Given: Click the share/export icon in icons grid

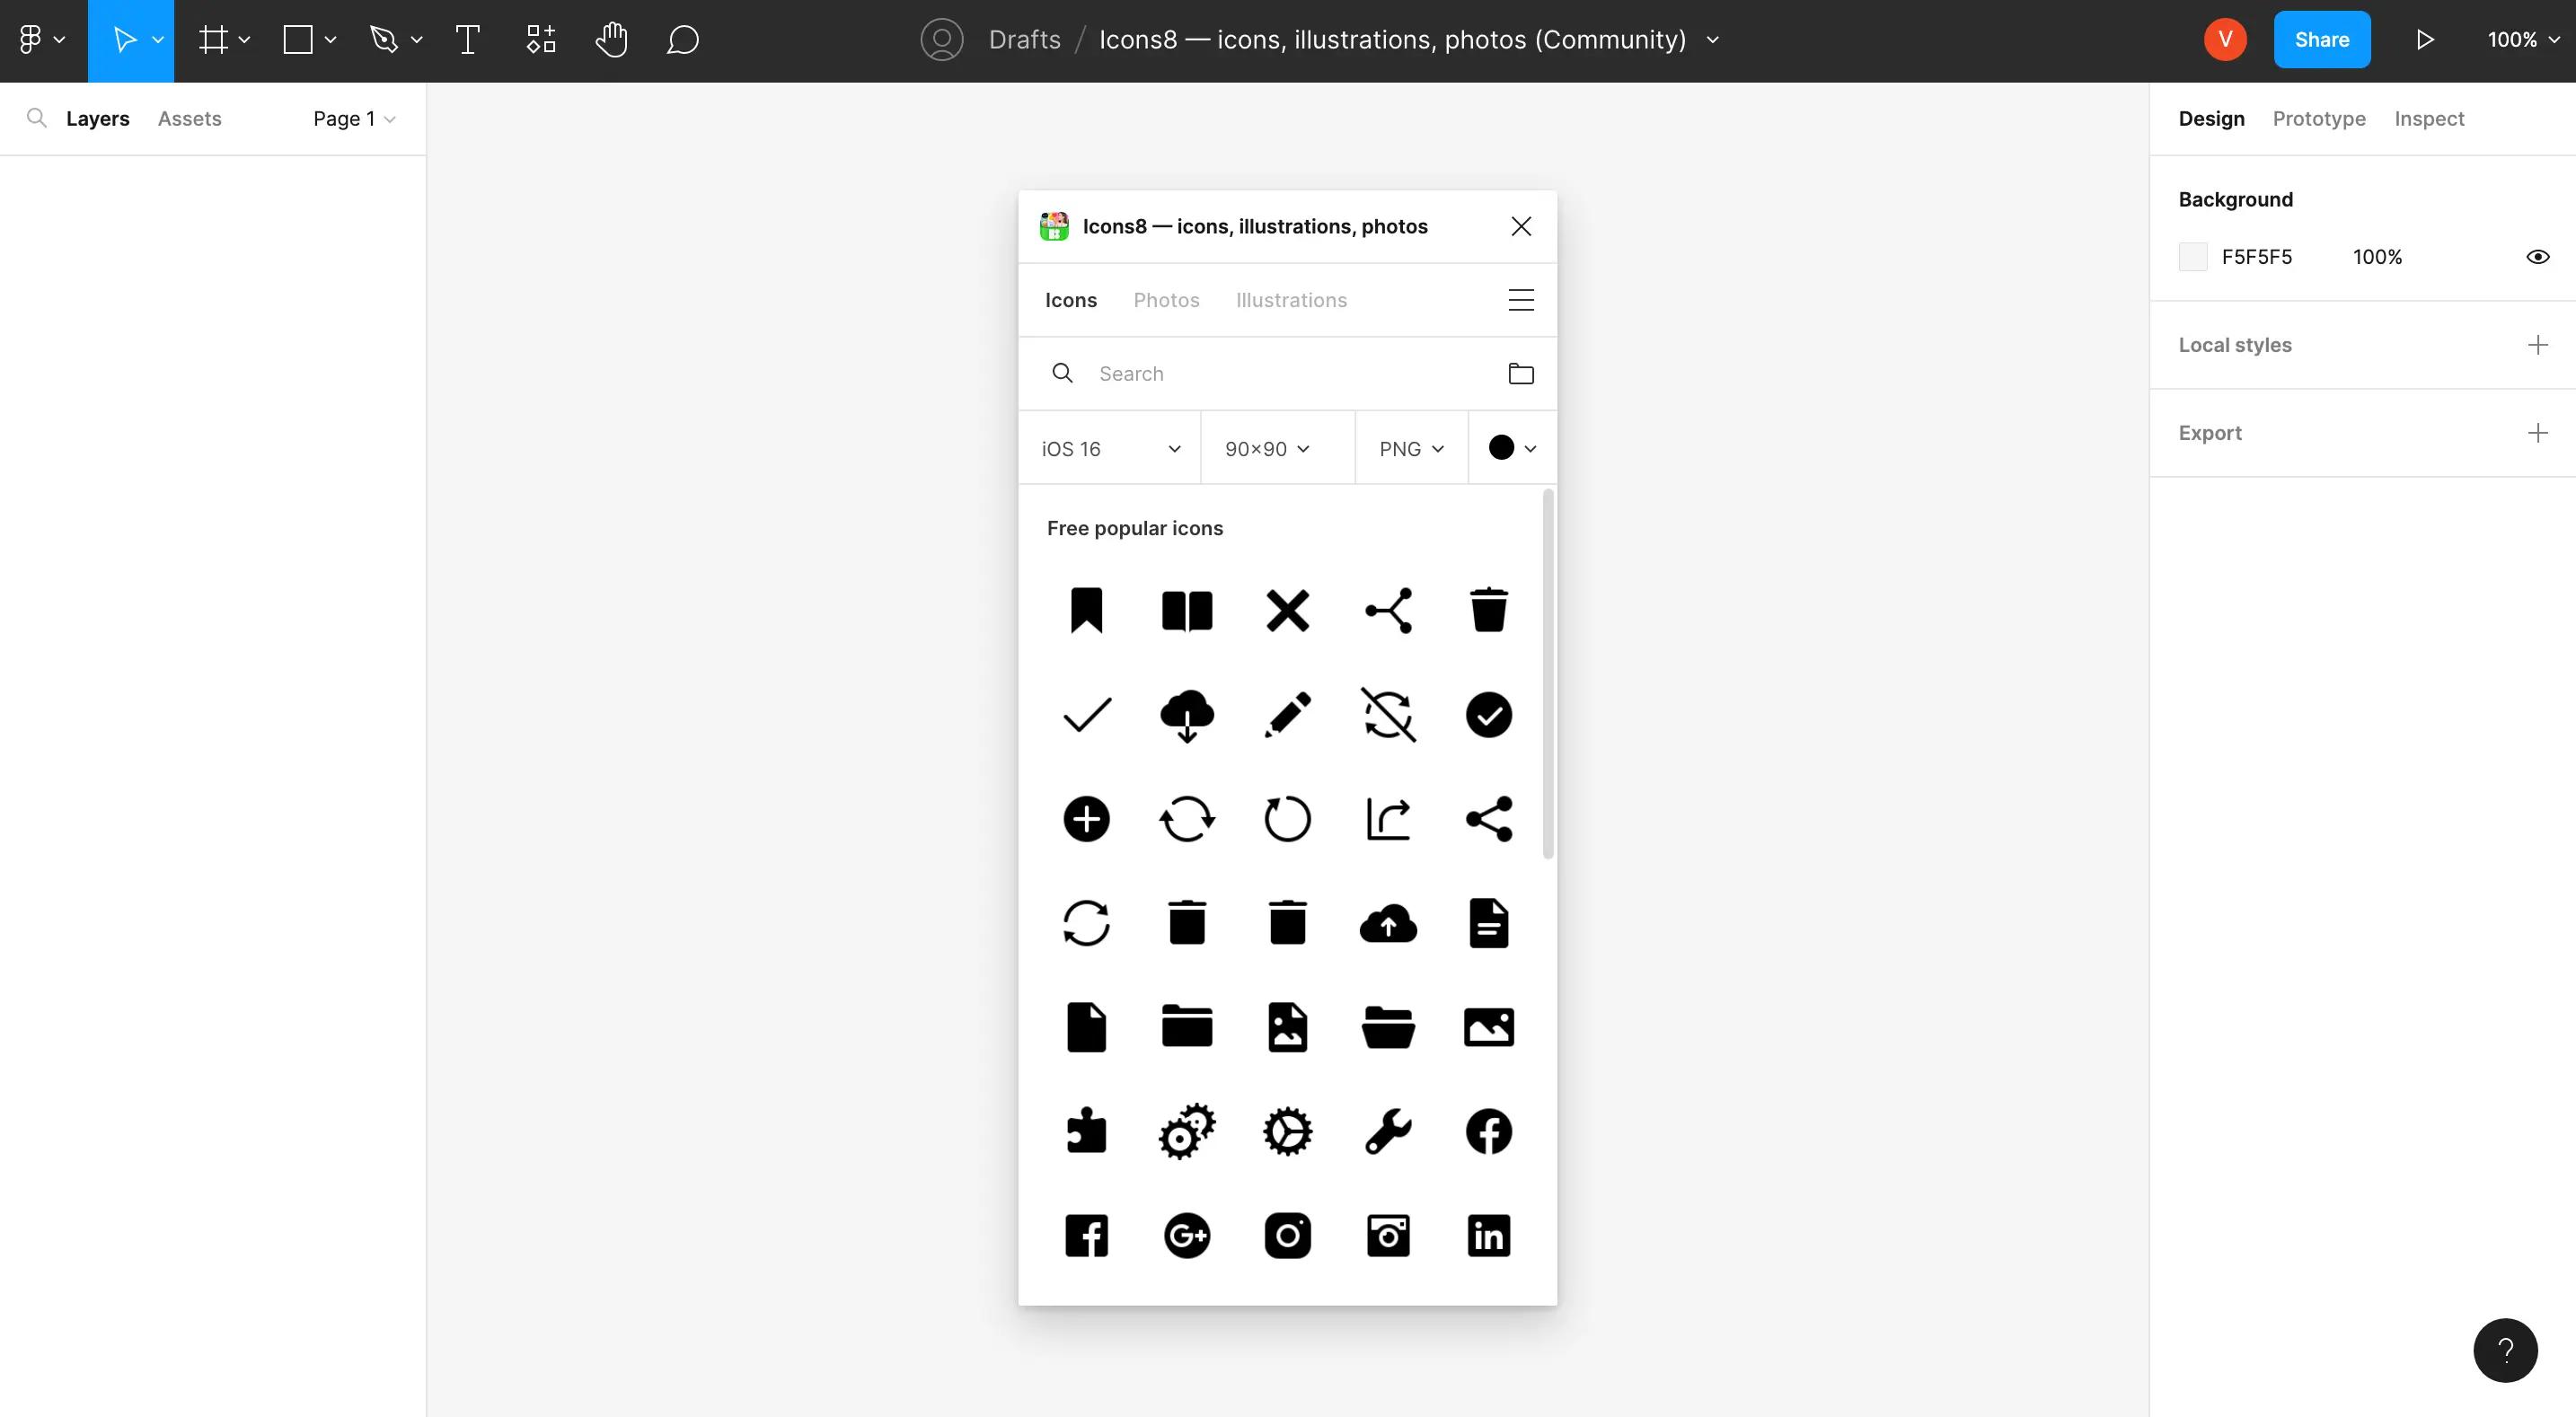Looking at the screenshot, I should (x=1388, y=816).
